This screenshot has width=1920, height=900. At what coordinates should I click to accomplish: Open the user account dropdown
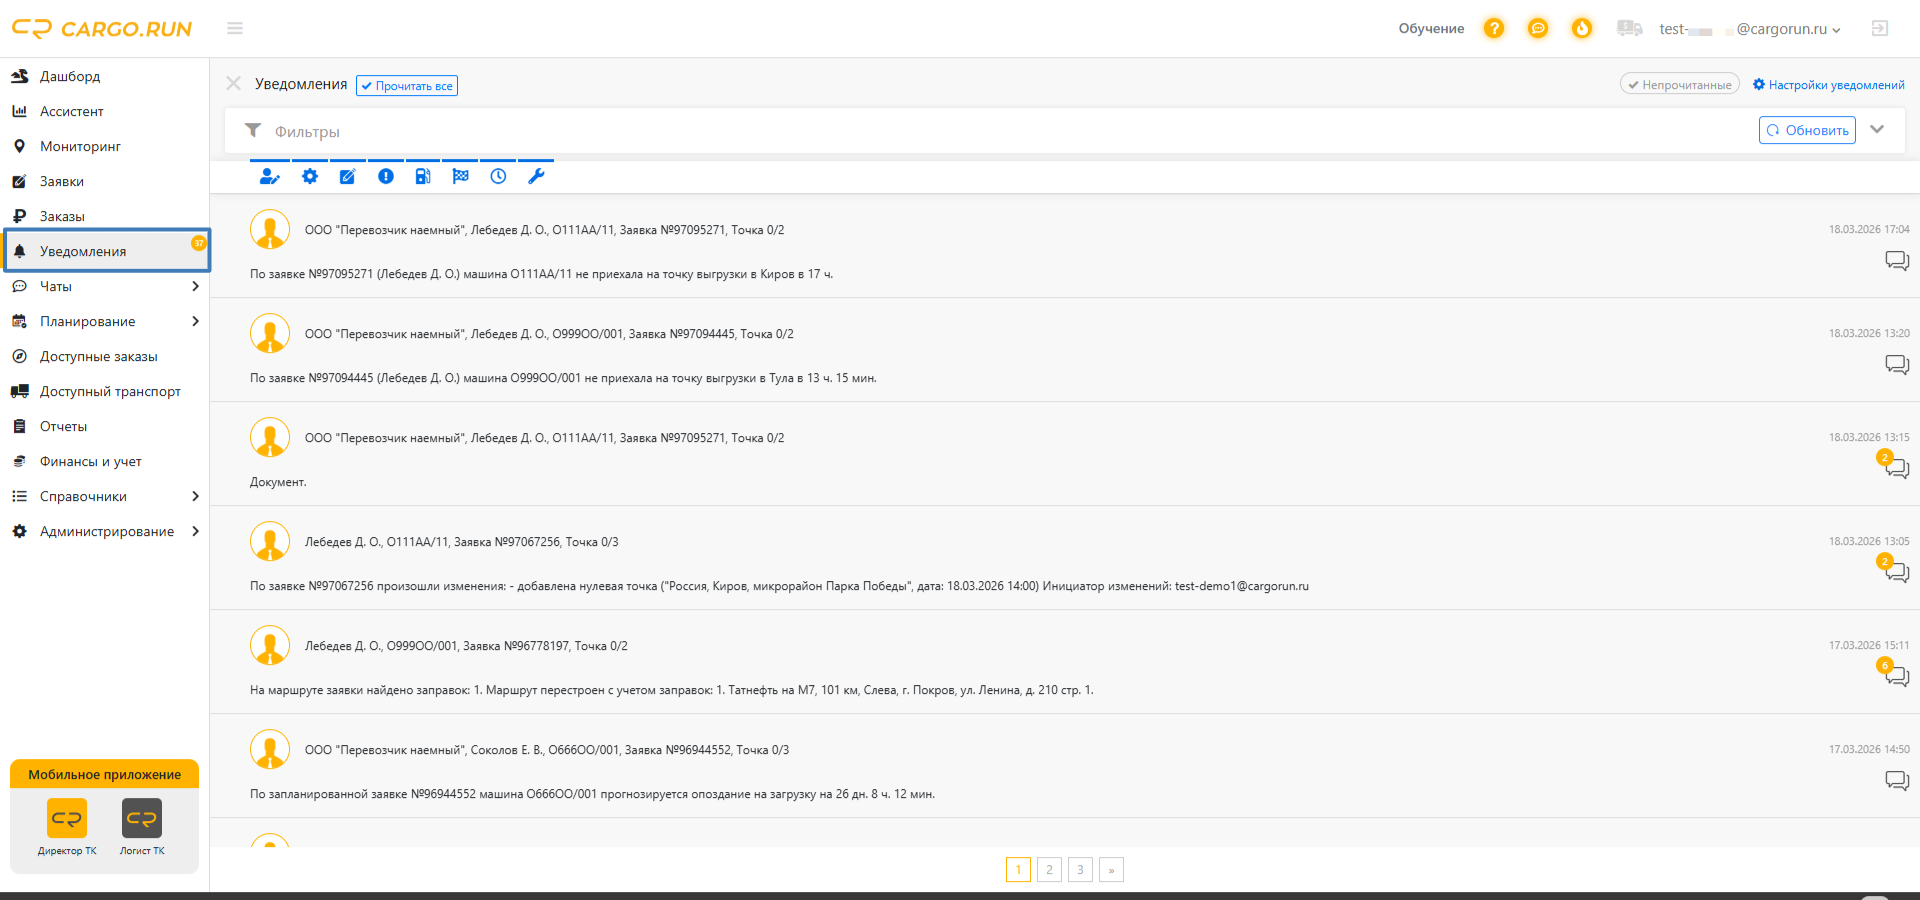click(1750, 29)
